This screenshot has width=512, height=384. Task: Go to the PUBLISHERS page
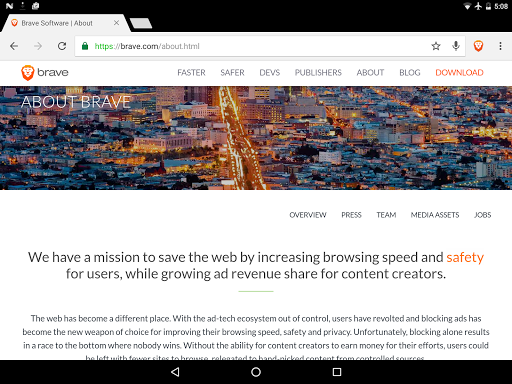[x=318, y=73]
